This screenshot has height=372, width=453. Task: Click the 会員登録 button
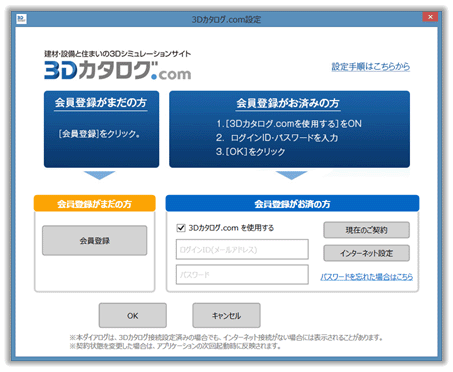94,240
